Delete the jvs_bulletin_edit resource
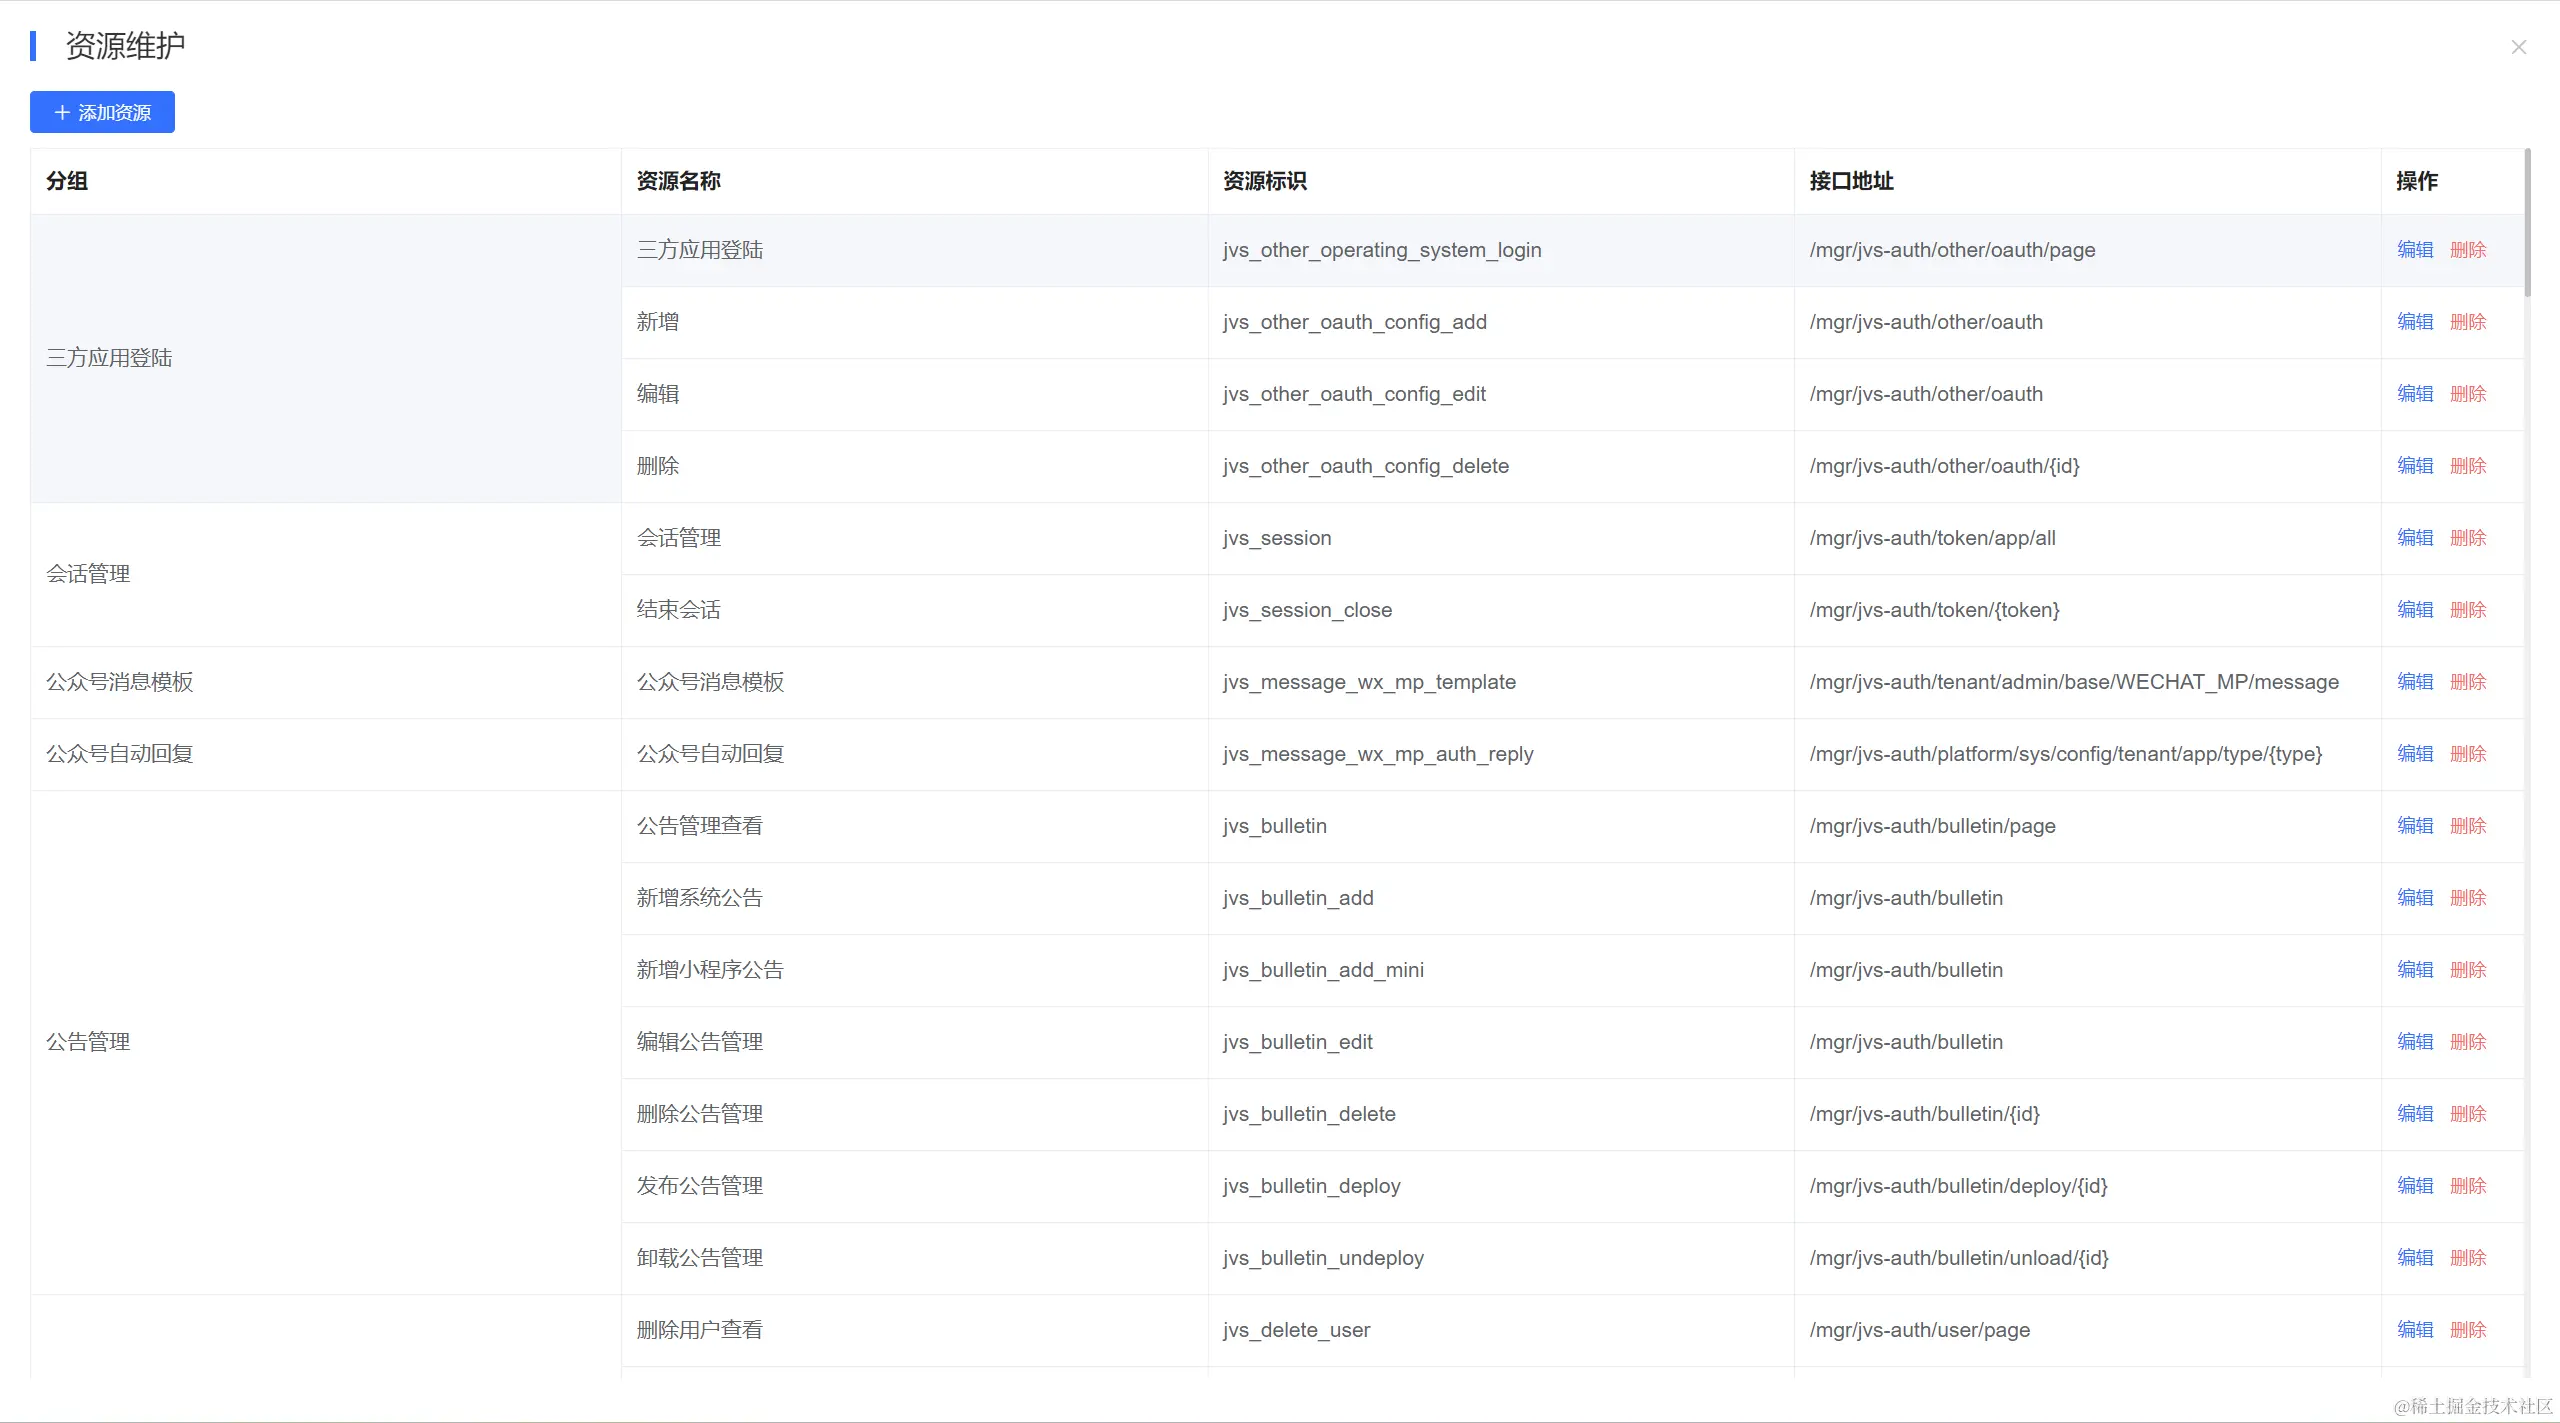The width and height of the screenshot is (2560, 1423). [2467, 1042]
